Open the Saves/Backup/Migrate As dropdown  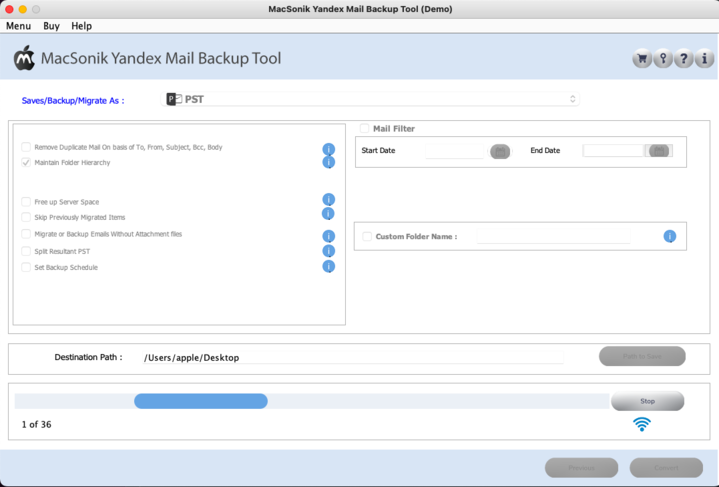pyautogui.click(x=370, y=99)
